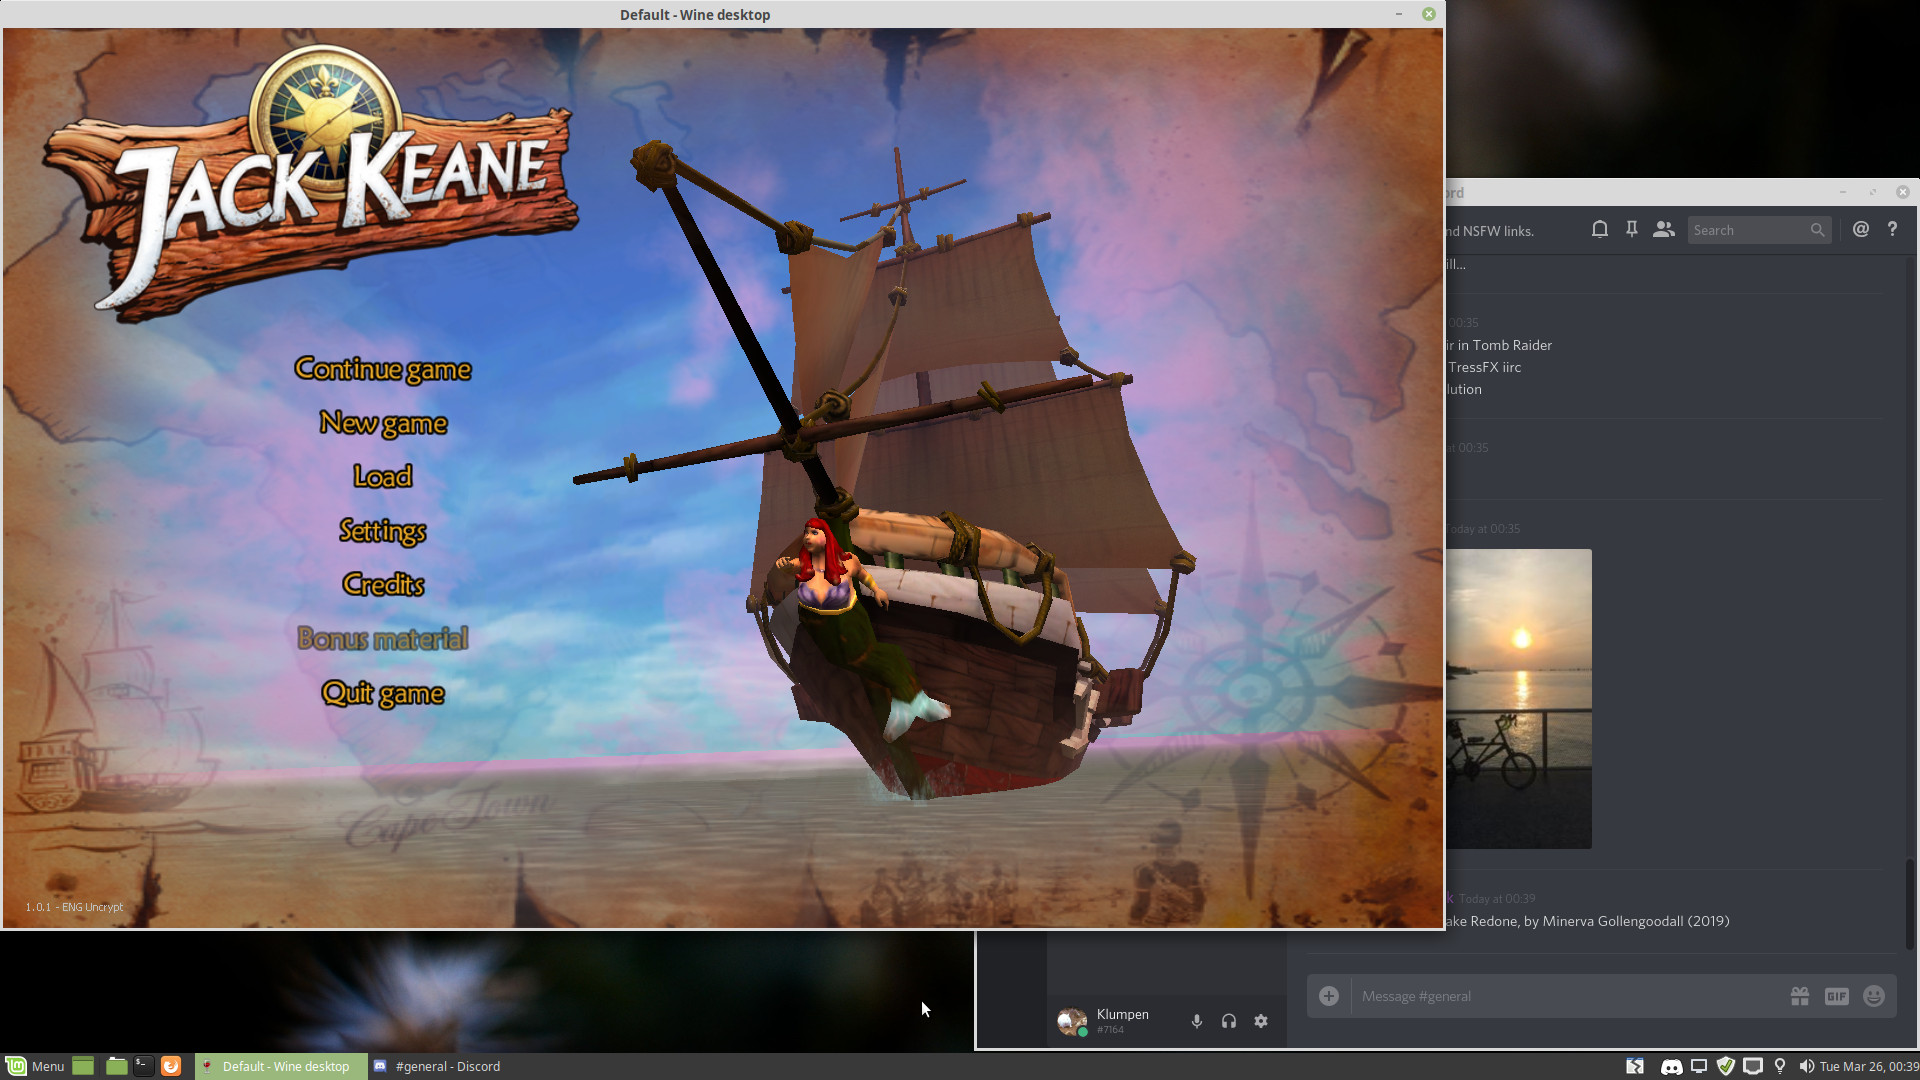
Task: Mute microphone in Discord user panel
Action: pos(1196,1021)
